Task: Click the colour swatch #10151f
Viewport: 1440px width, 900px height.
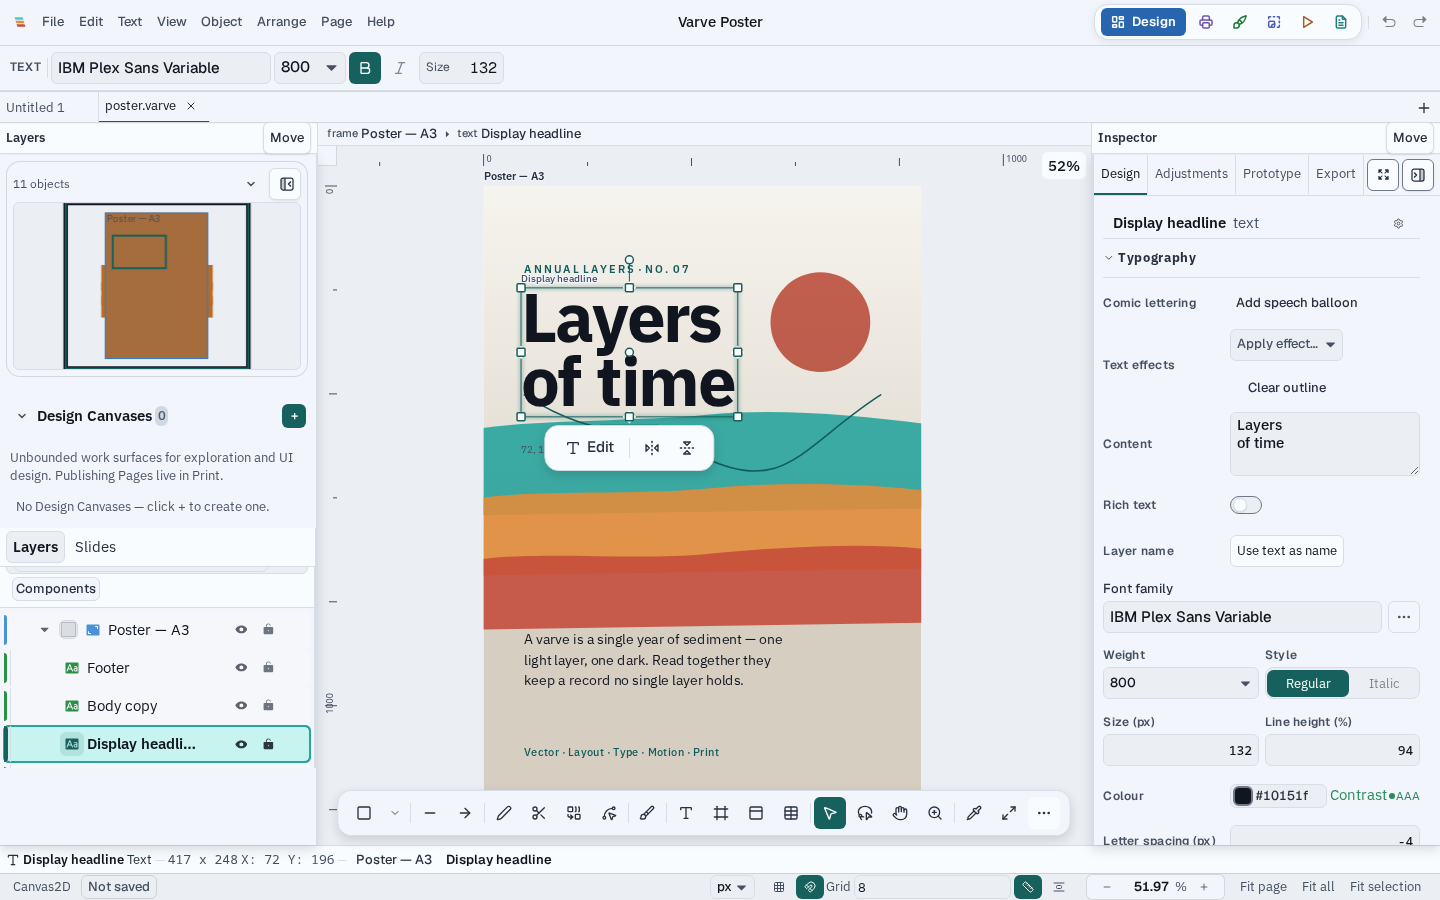Action: tap(1243, 796)
